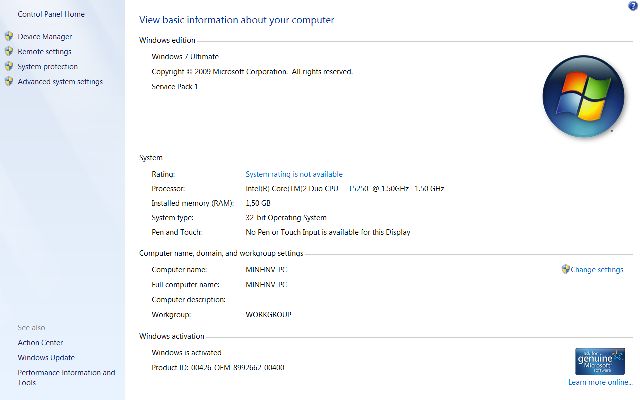Click the shield icon beside System protection

[x=9, y=66]
